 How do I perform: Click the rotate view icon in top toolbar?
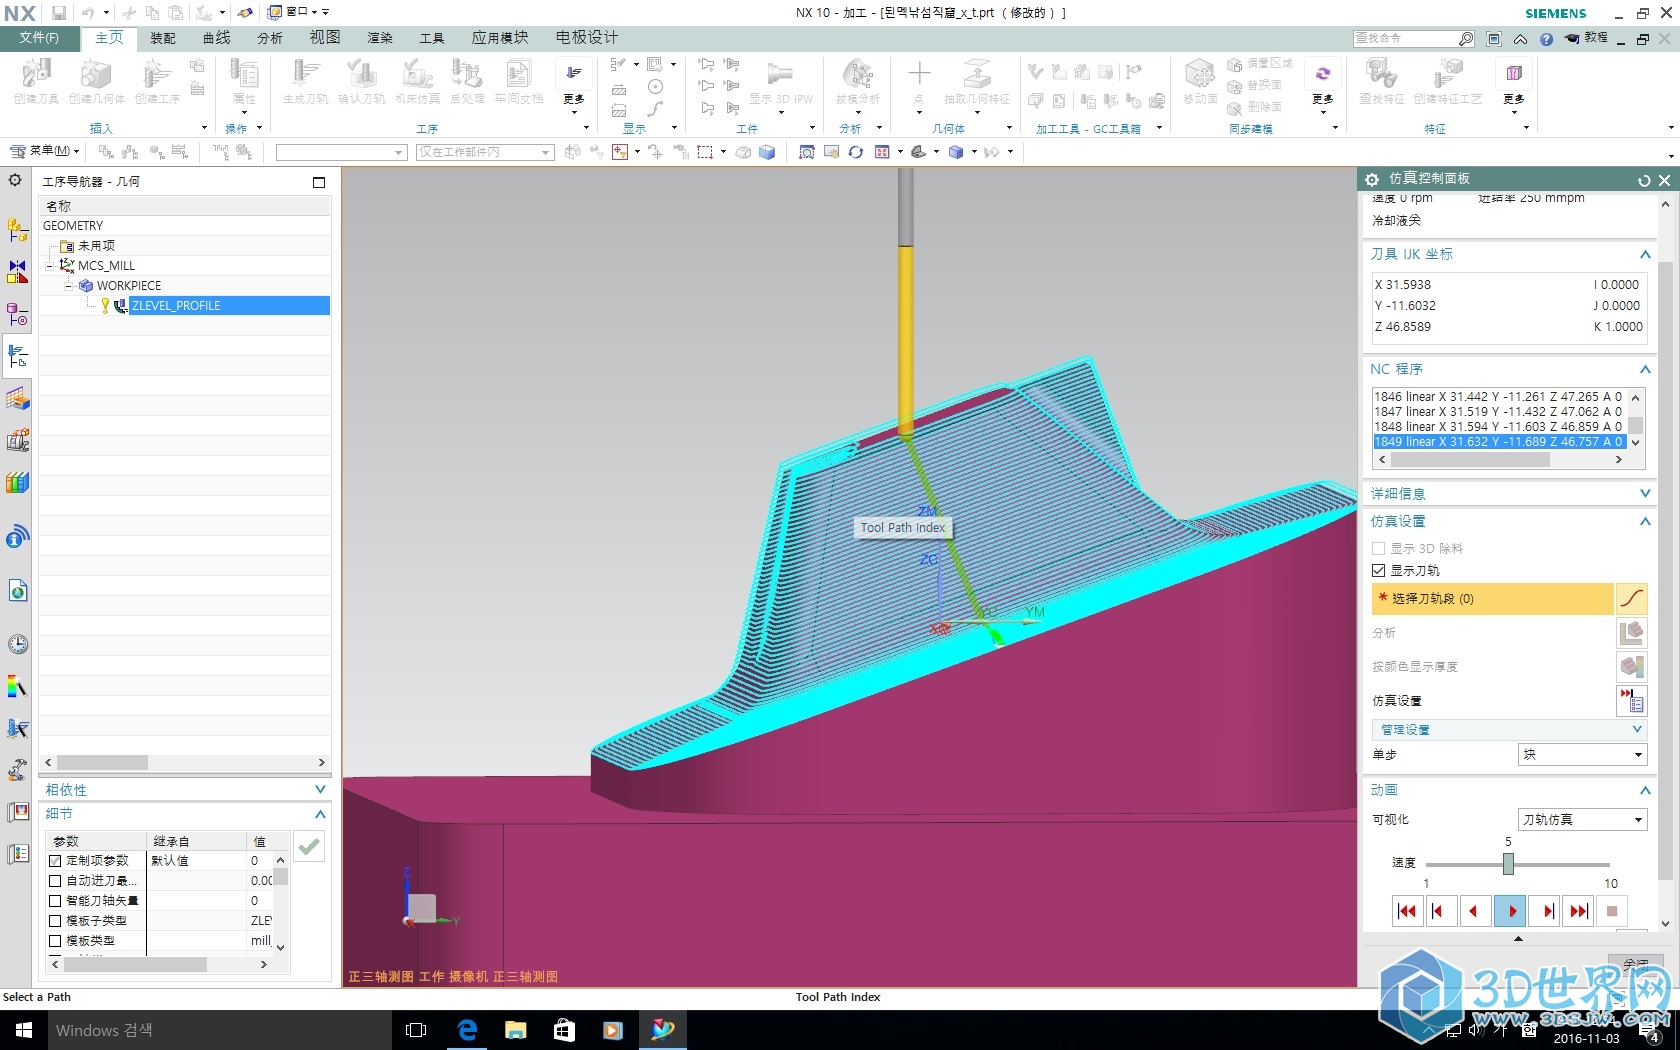coord(856,152)
